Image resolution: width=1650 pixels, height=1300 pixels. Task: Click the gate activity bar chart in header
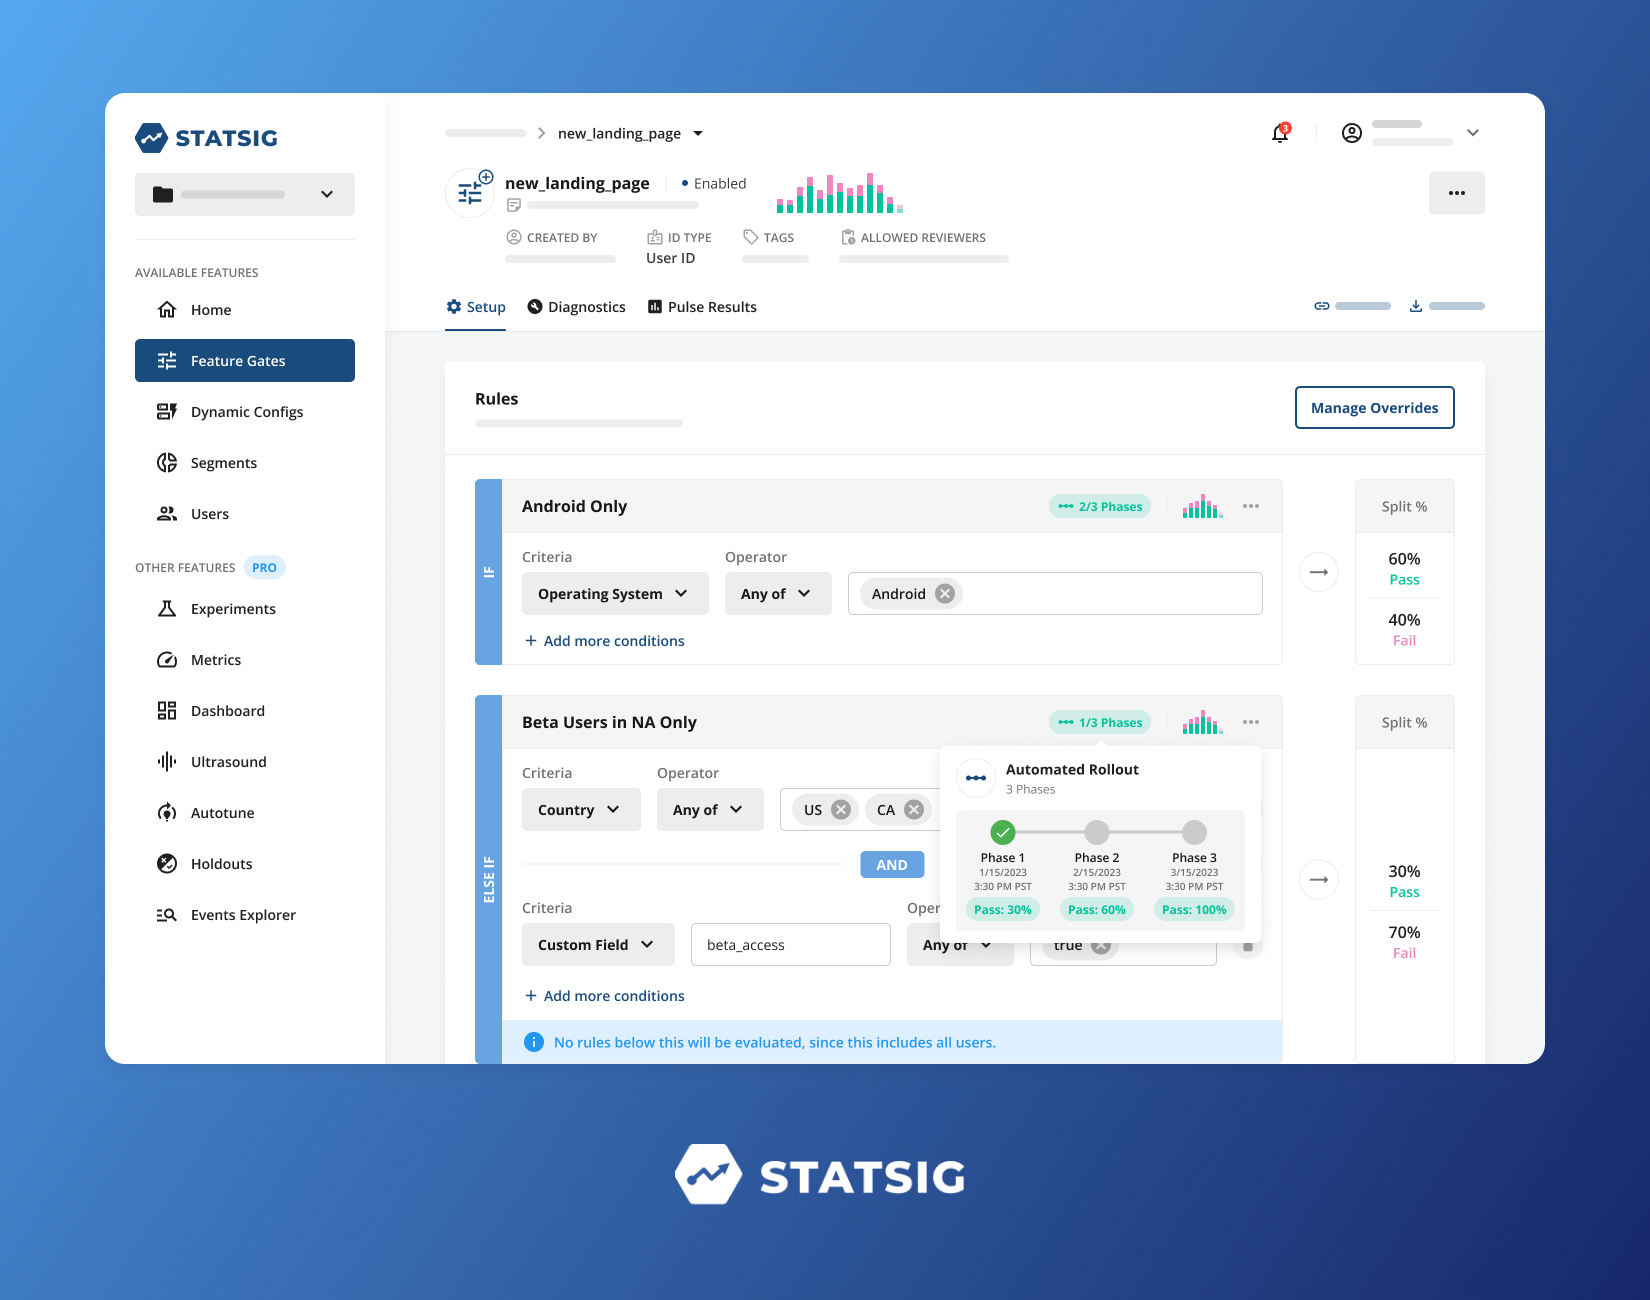(840, 193)
